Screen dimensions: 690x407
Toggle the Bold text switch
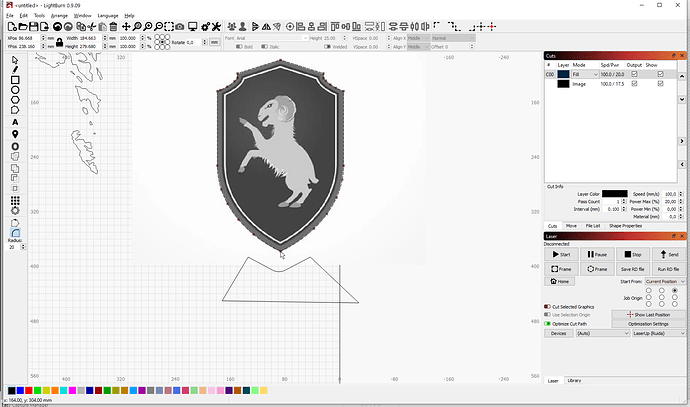coord(239,47)
